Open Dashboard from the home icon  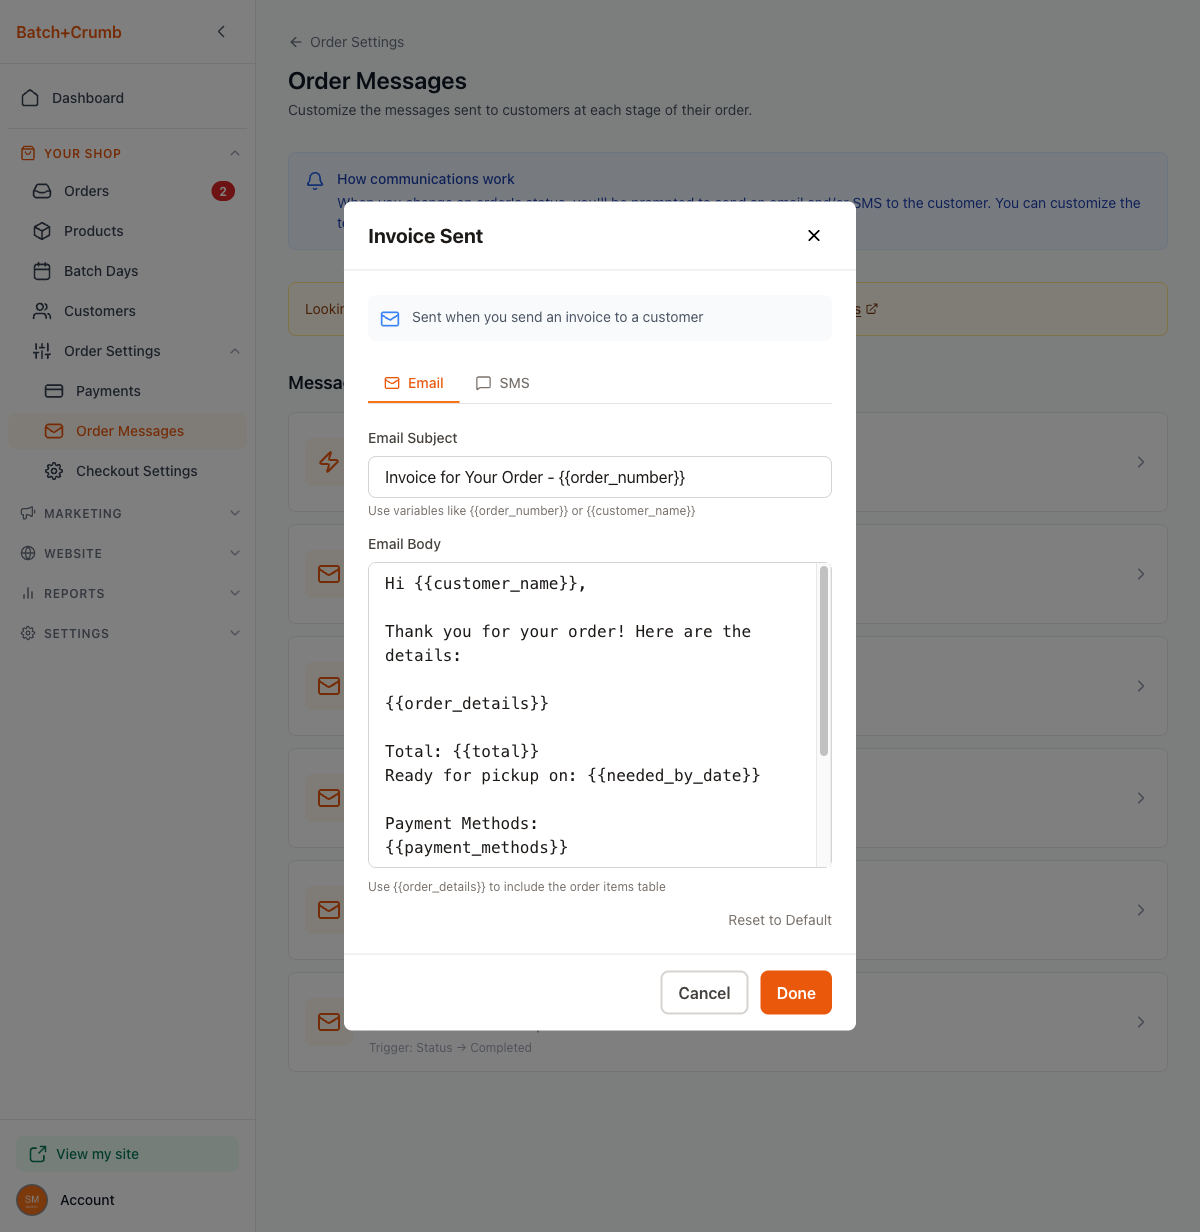tap(31, 98)
